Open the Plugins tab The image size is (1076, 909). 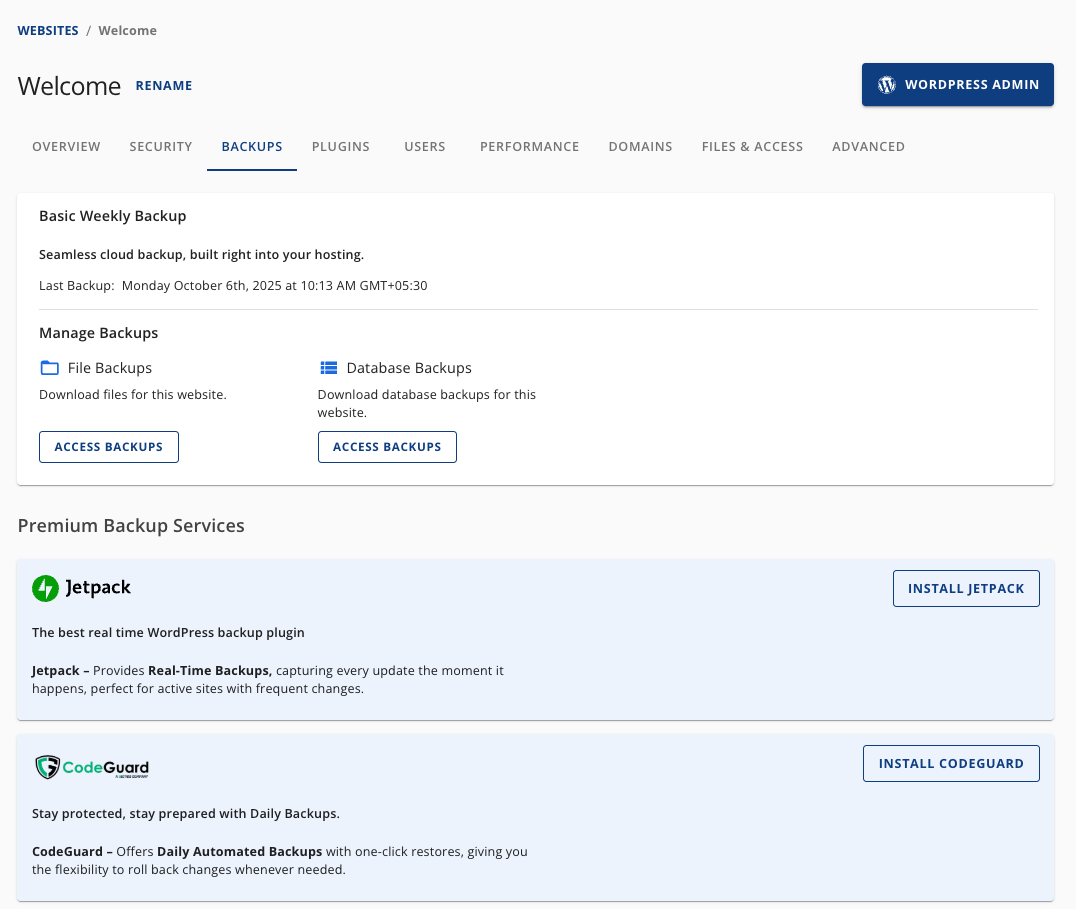click(340, 146)
